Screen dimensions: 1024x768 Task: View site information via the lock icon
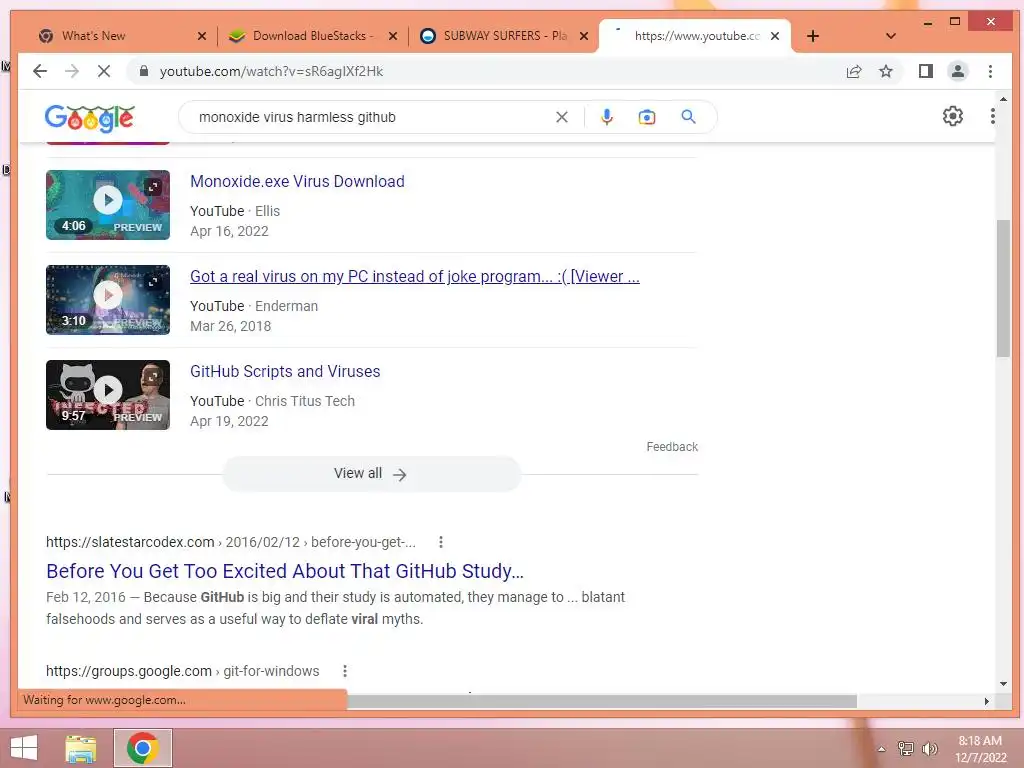(144, 71)
